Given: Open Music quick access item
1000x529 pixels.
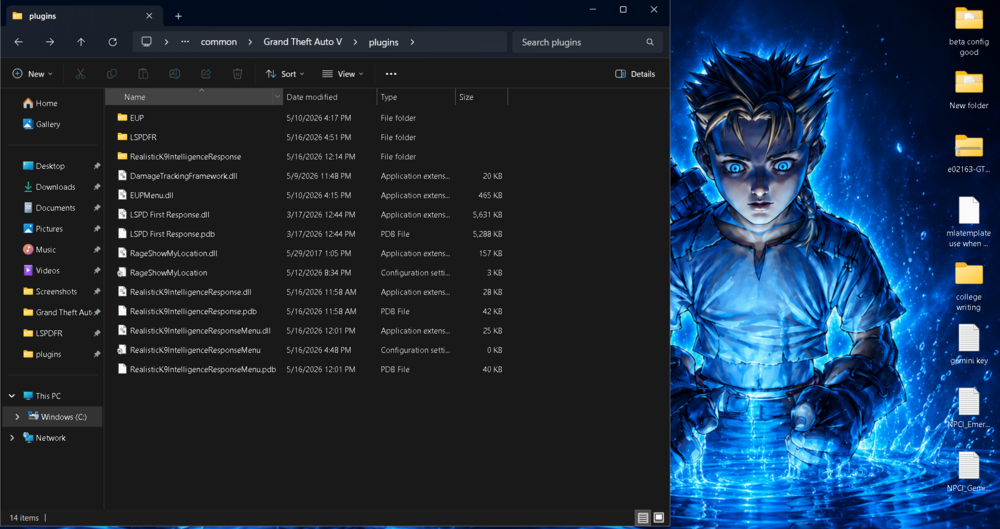Looking at the screenshot, I should click(40, 250).
